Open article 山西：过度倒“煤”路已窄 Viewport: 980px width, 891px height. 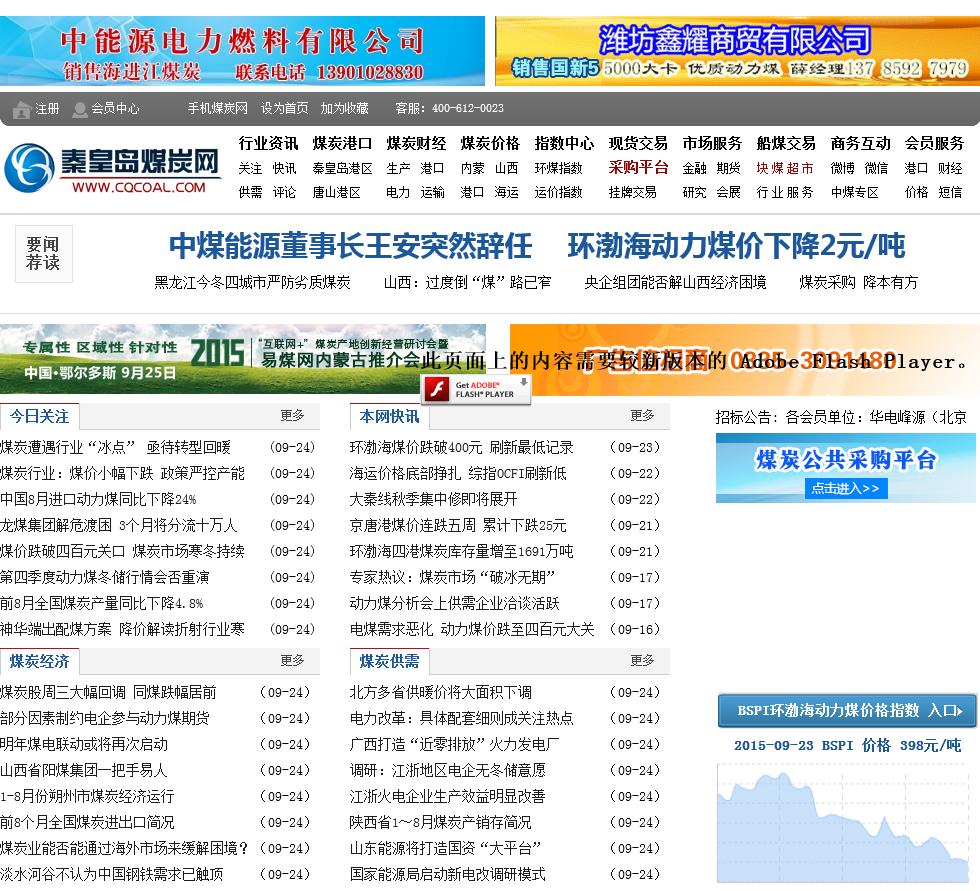click(x=468, y=282)
